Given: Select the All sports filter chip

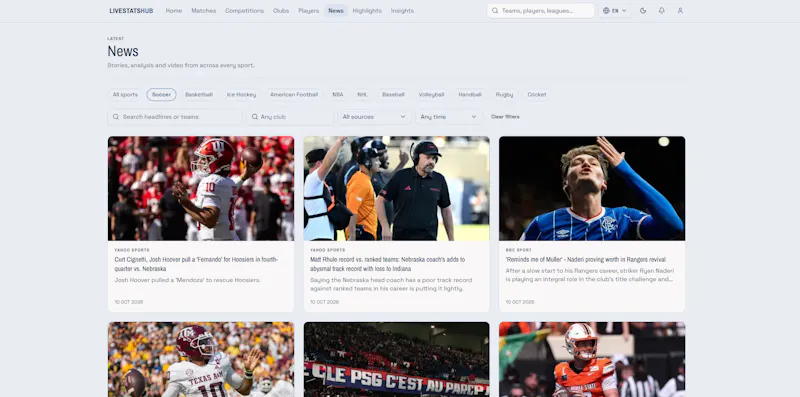Looking at the screenshot, I should click(x=125, y=95).
